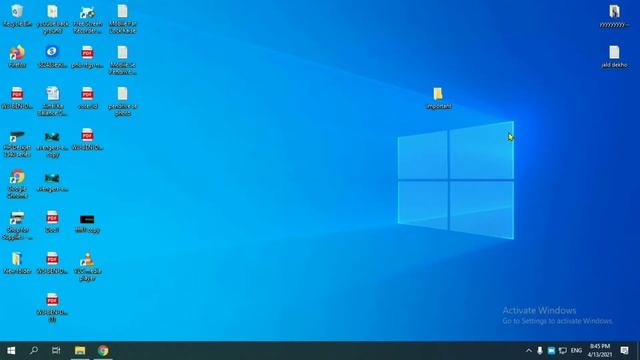Click the network status tray icon
Viewport: 640px width, 360px height.
click(562, 351)
